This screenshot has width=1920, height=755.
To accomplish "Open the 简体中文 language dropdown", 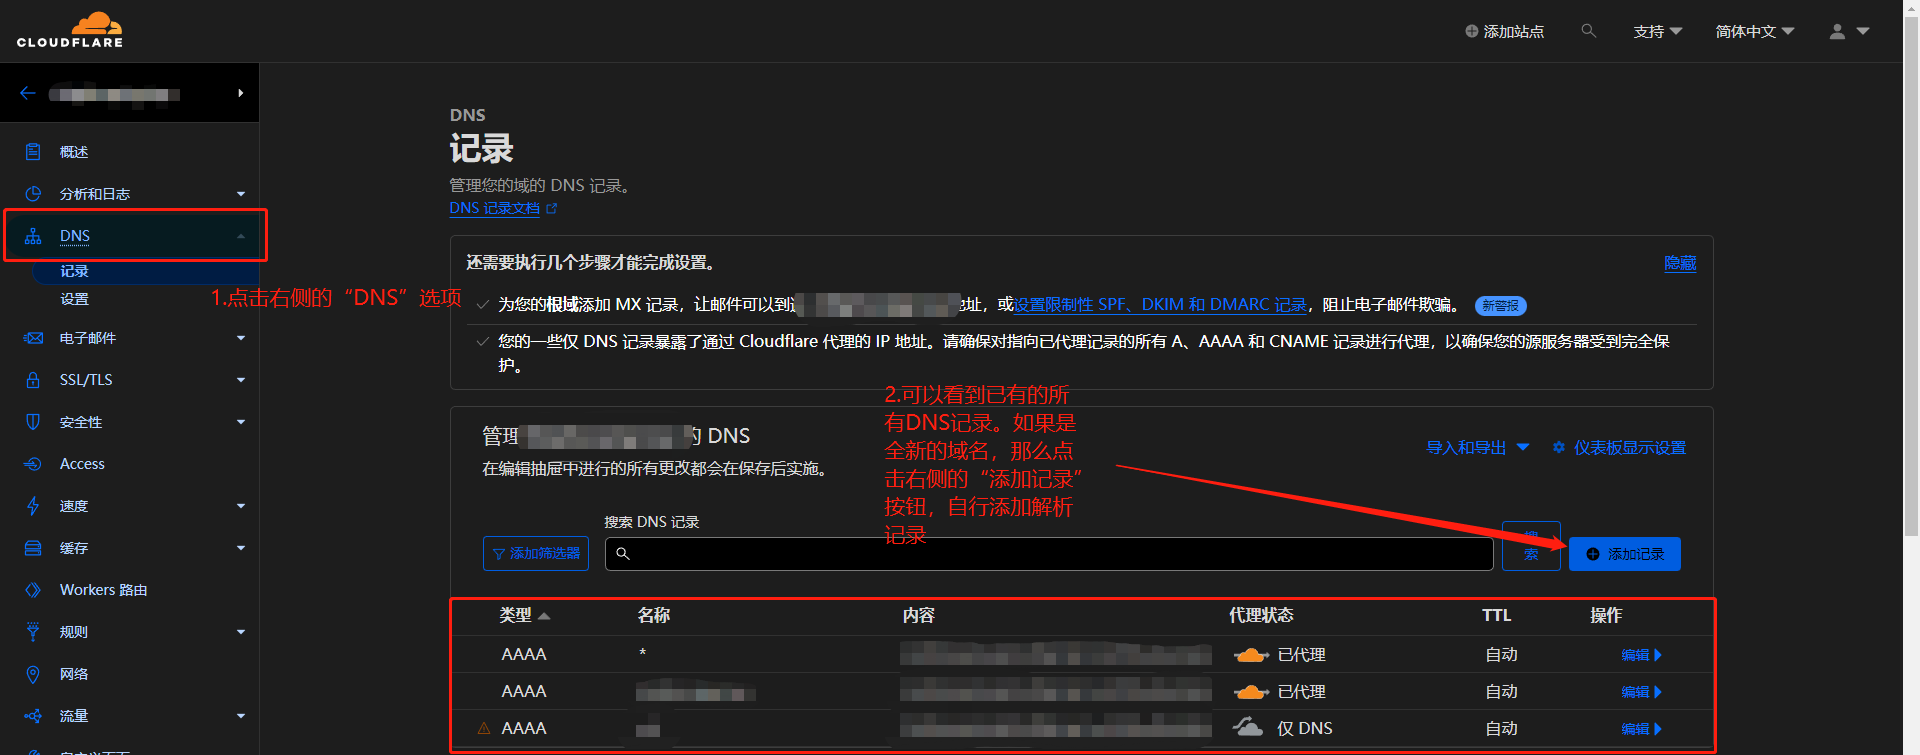I will 1755,31.
